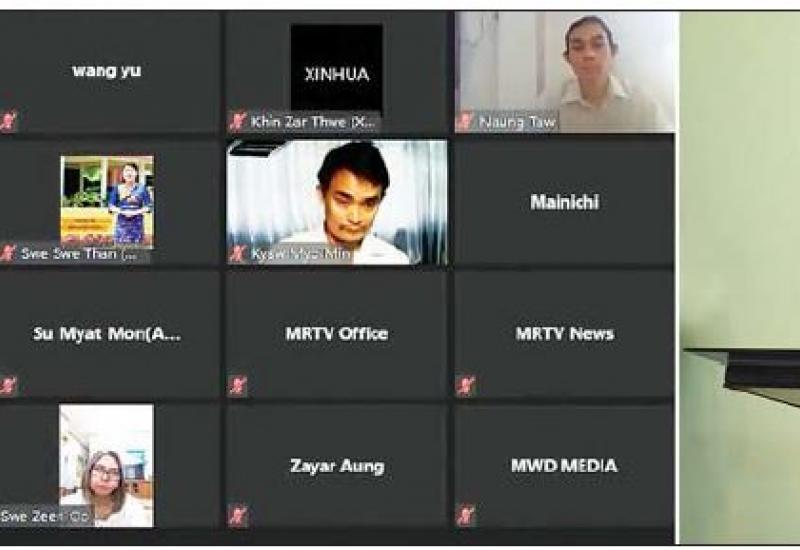800x550 pixels.
Task: Select the wang yu participant name
Action: click(107, 70)
